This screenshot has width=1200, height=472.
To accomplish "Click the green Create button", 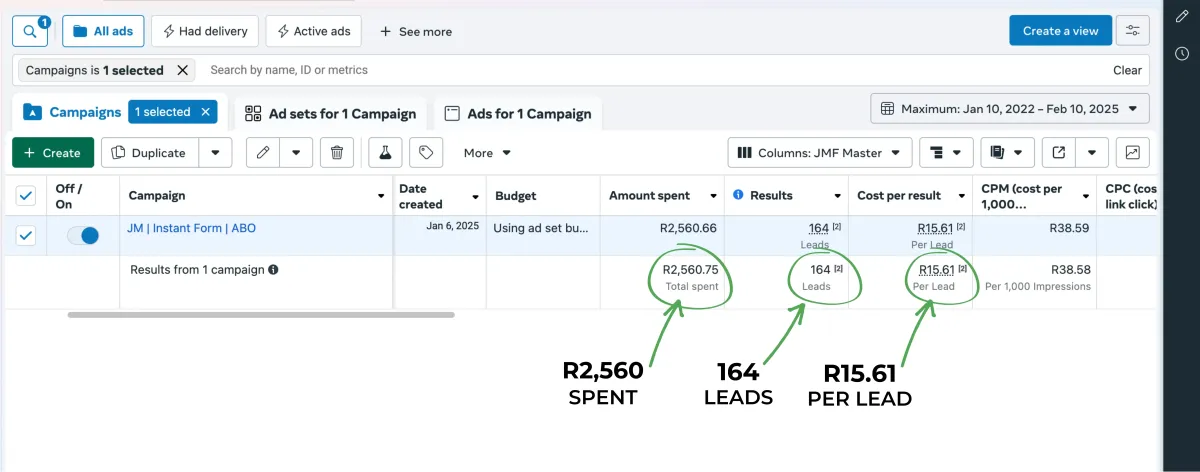I will click(53, 153).
